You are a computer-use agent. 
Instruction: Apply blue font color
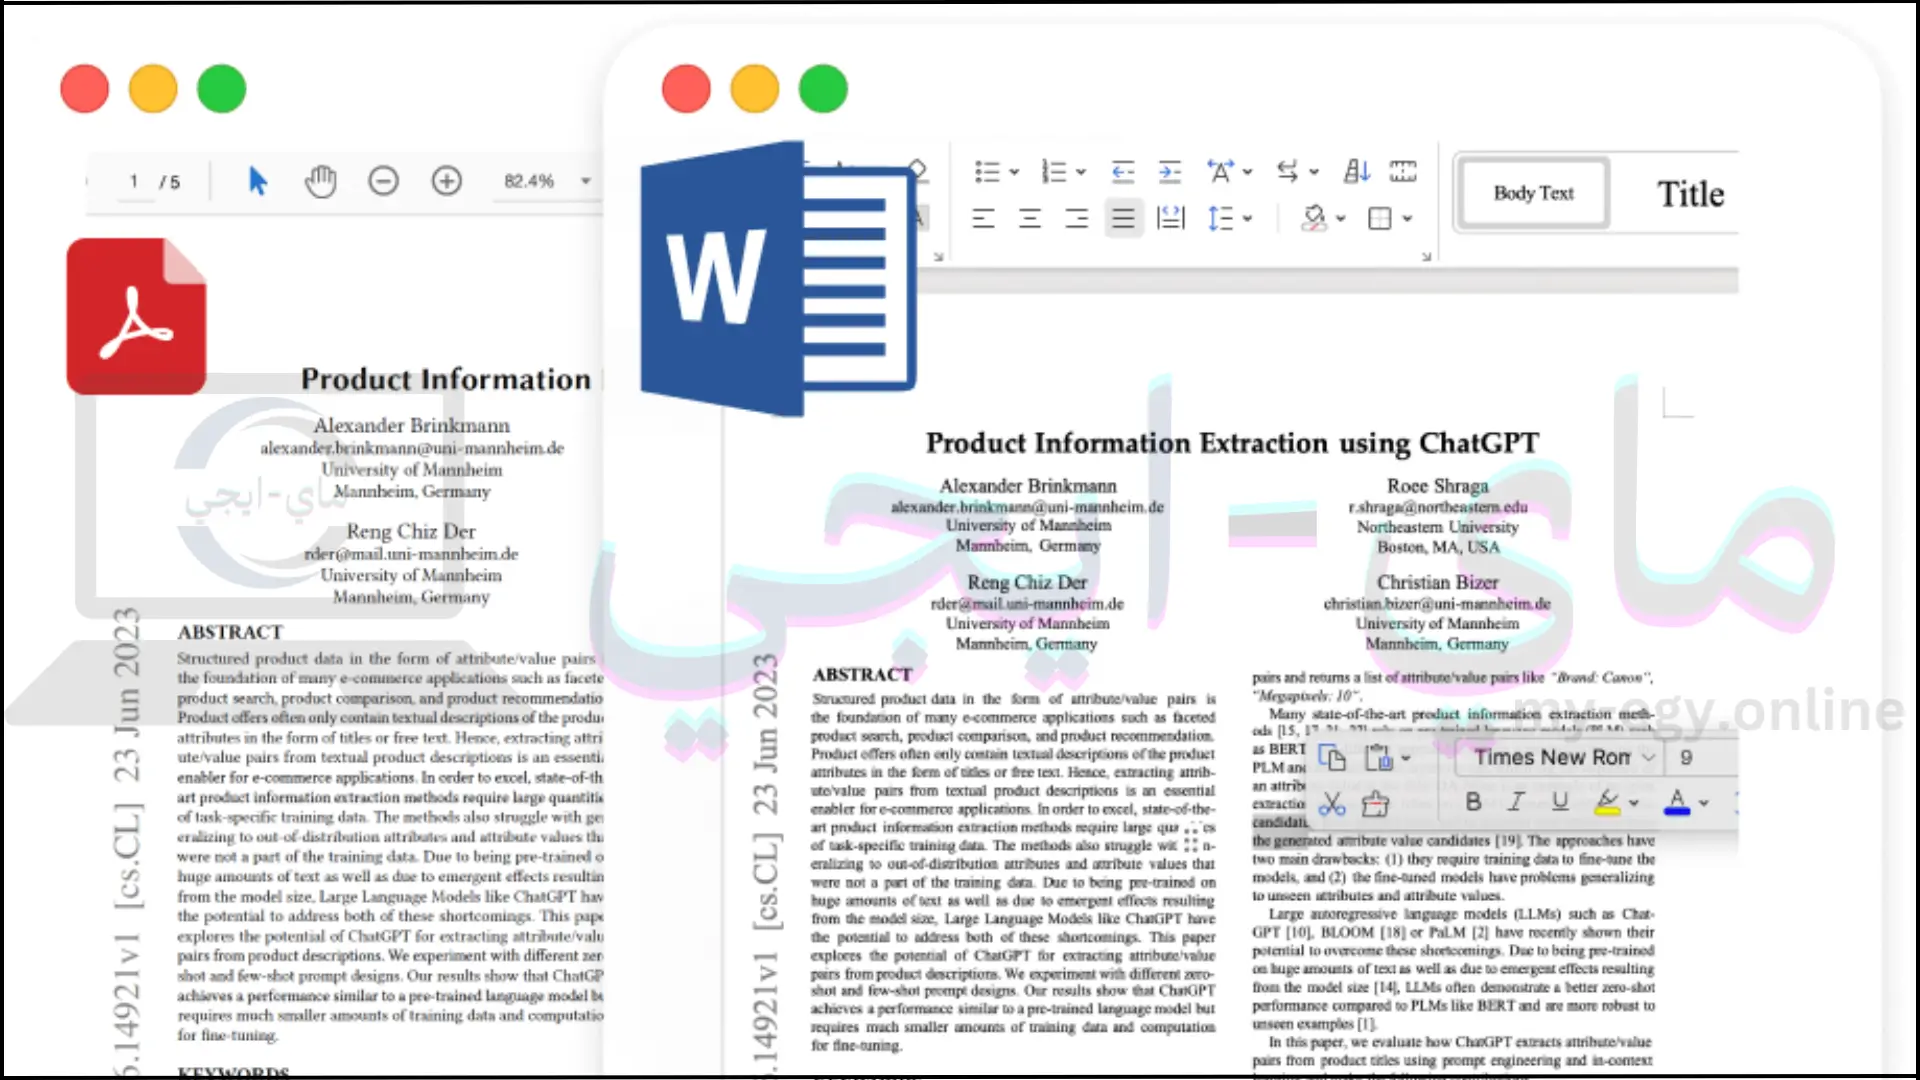[1677, 802]
